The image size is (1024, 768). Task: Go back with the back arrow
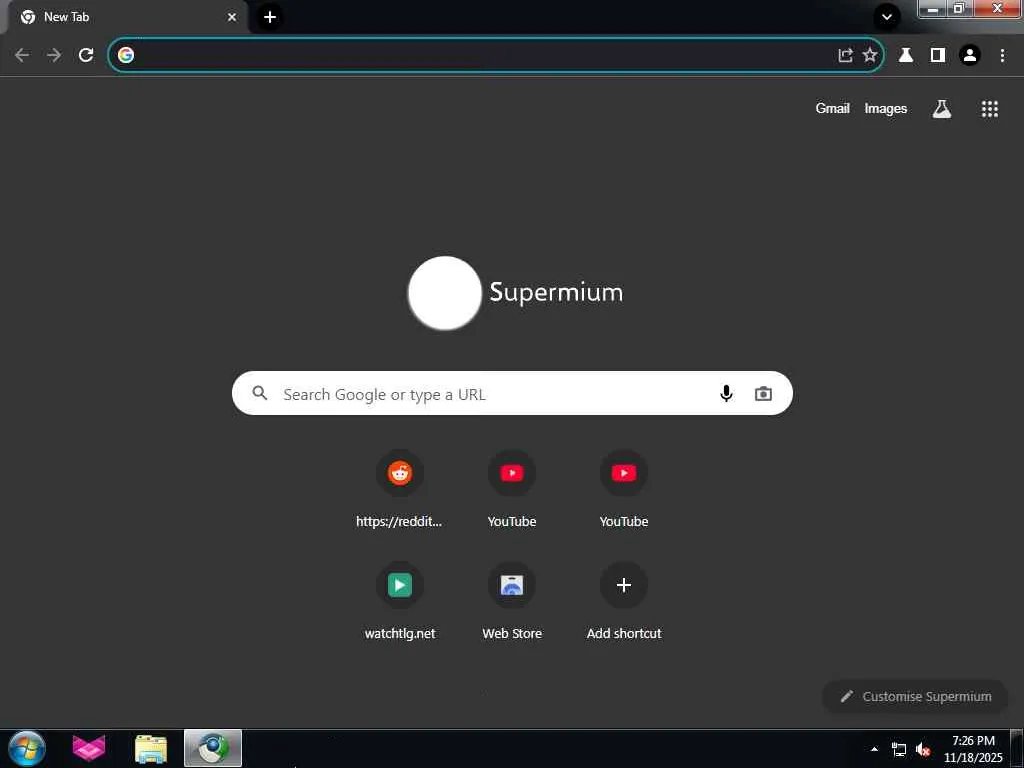tap(22, 55)
